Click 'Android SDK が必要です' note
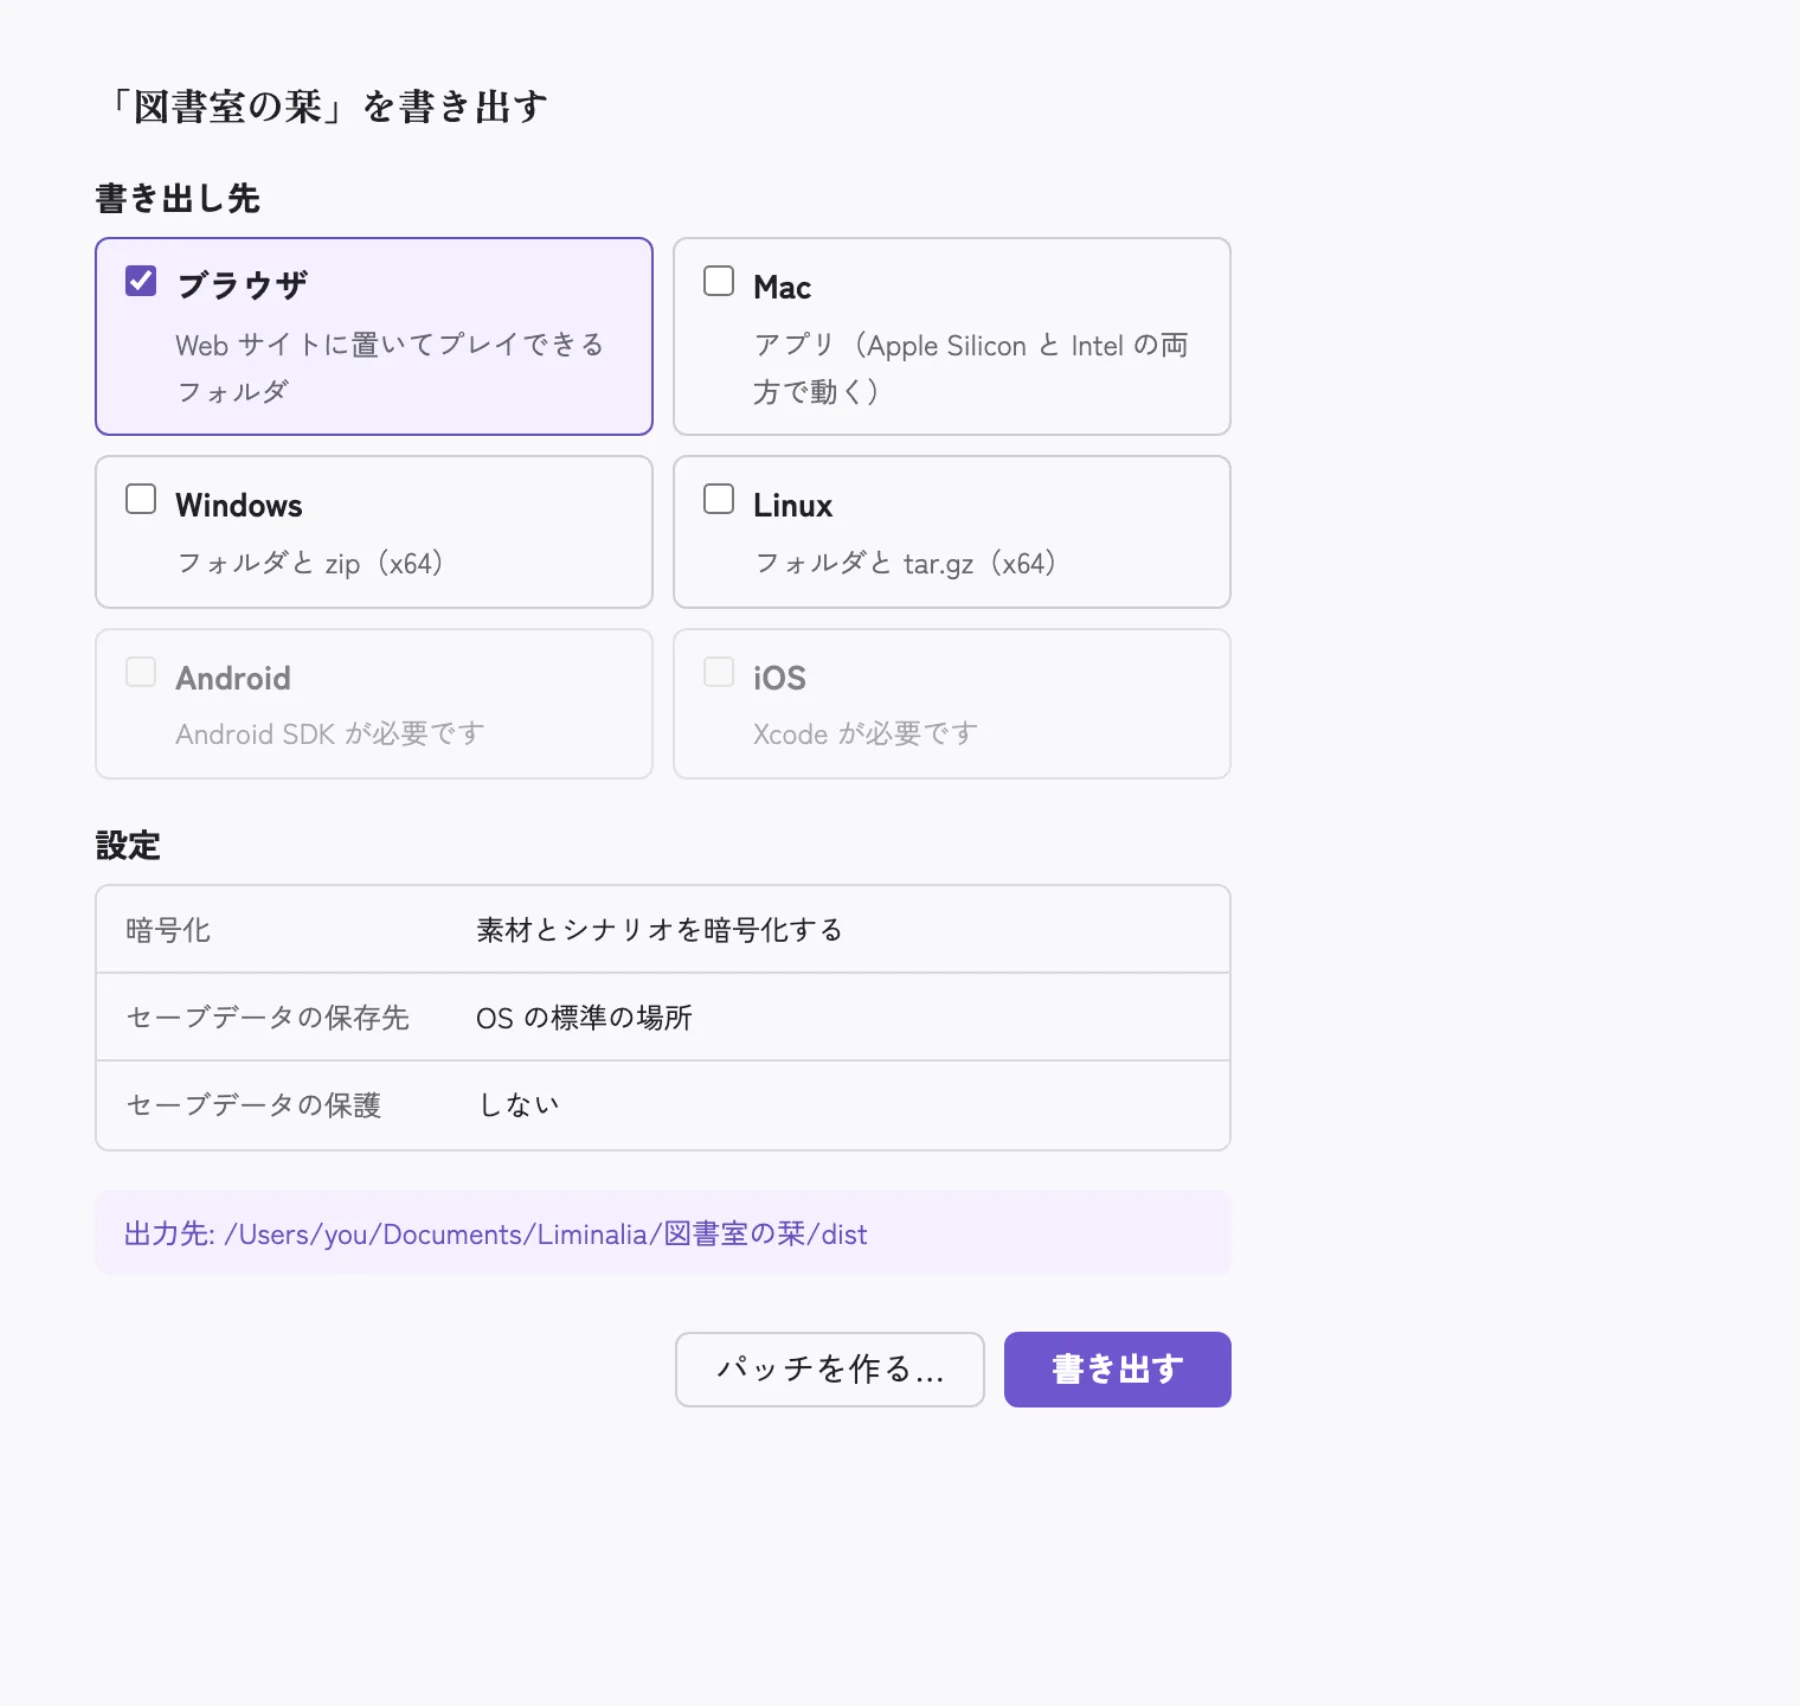This screenshot has height=1706, width=1800. 330,734
